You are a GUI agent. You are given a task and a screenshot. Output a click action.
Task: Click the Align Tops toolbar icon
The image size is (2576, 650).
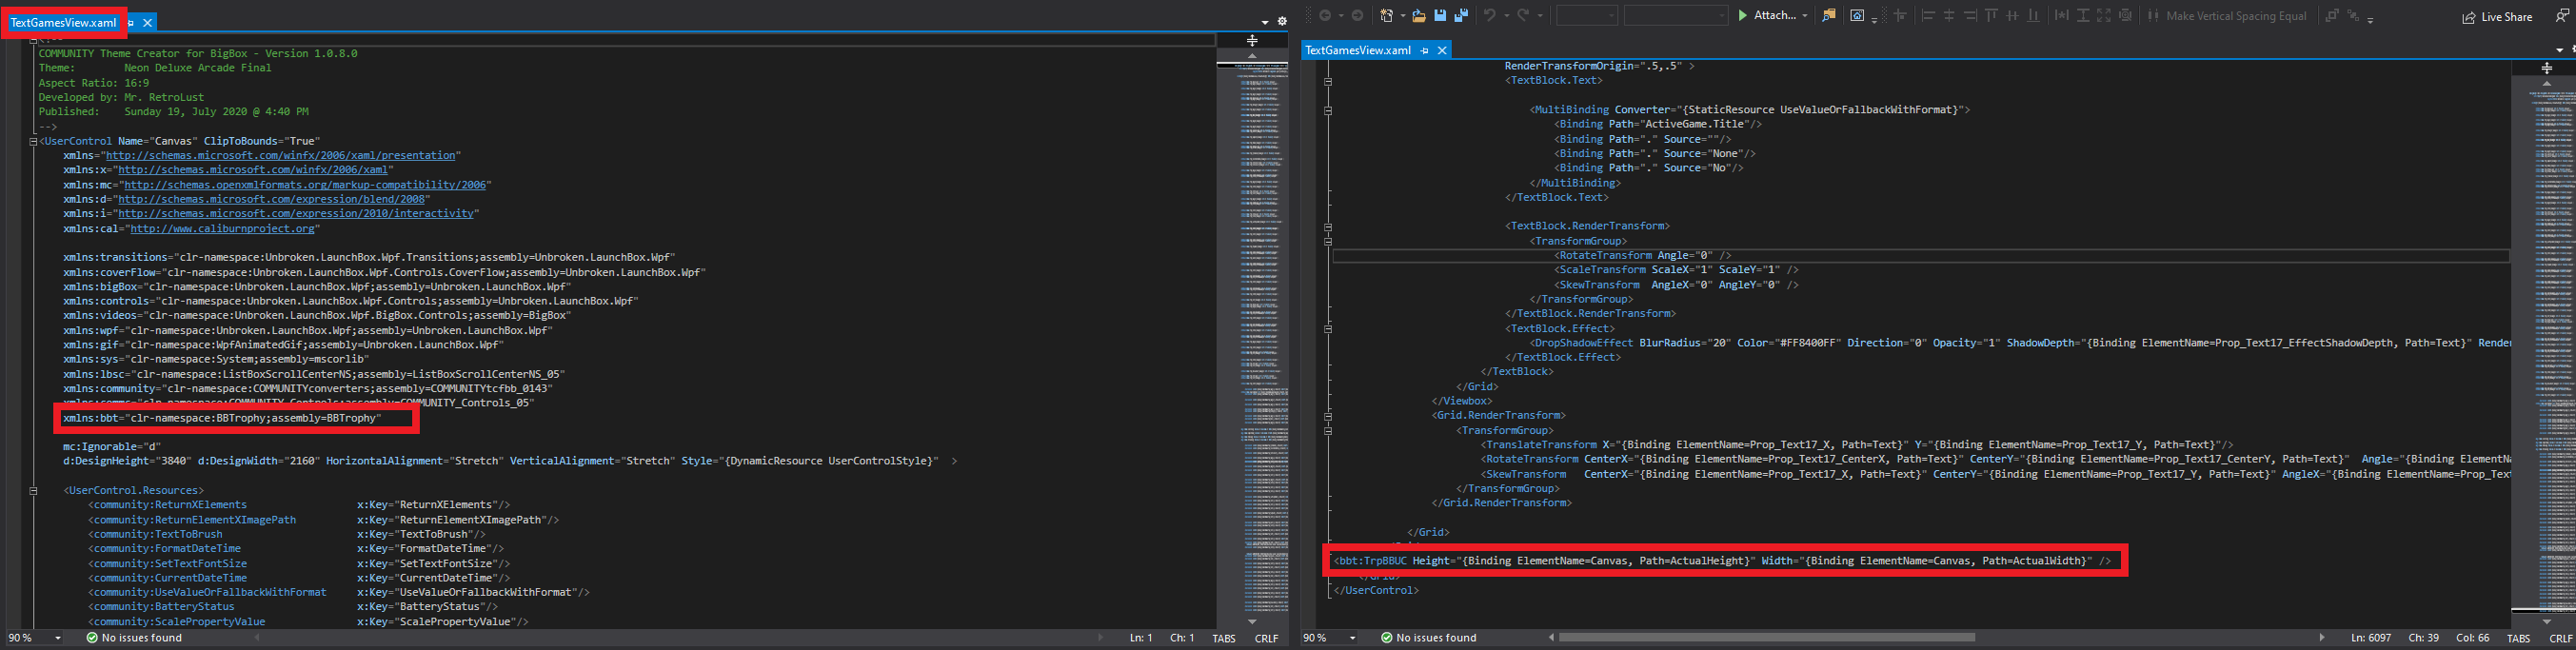[1992, 15]
